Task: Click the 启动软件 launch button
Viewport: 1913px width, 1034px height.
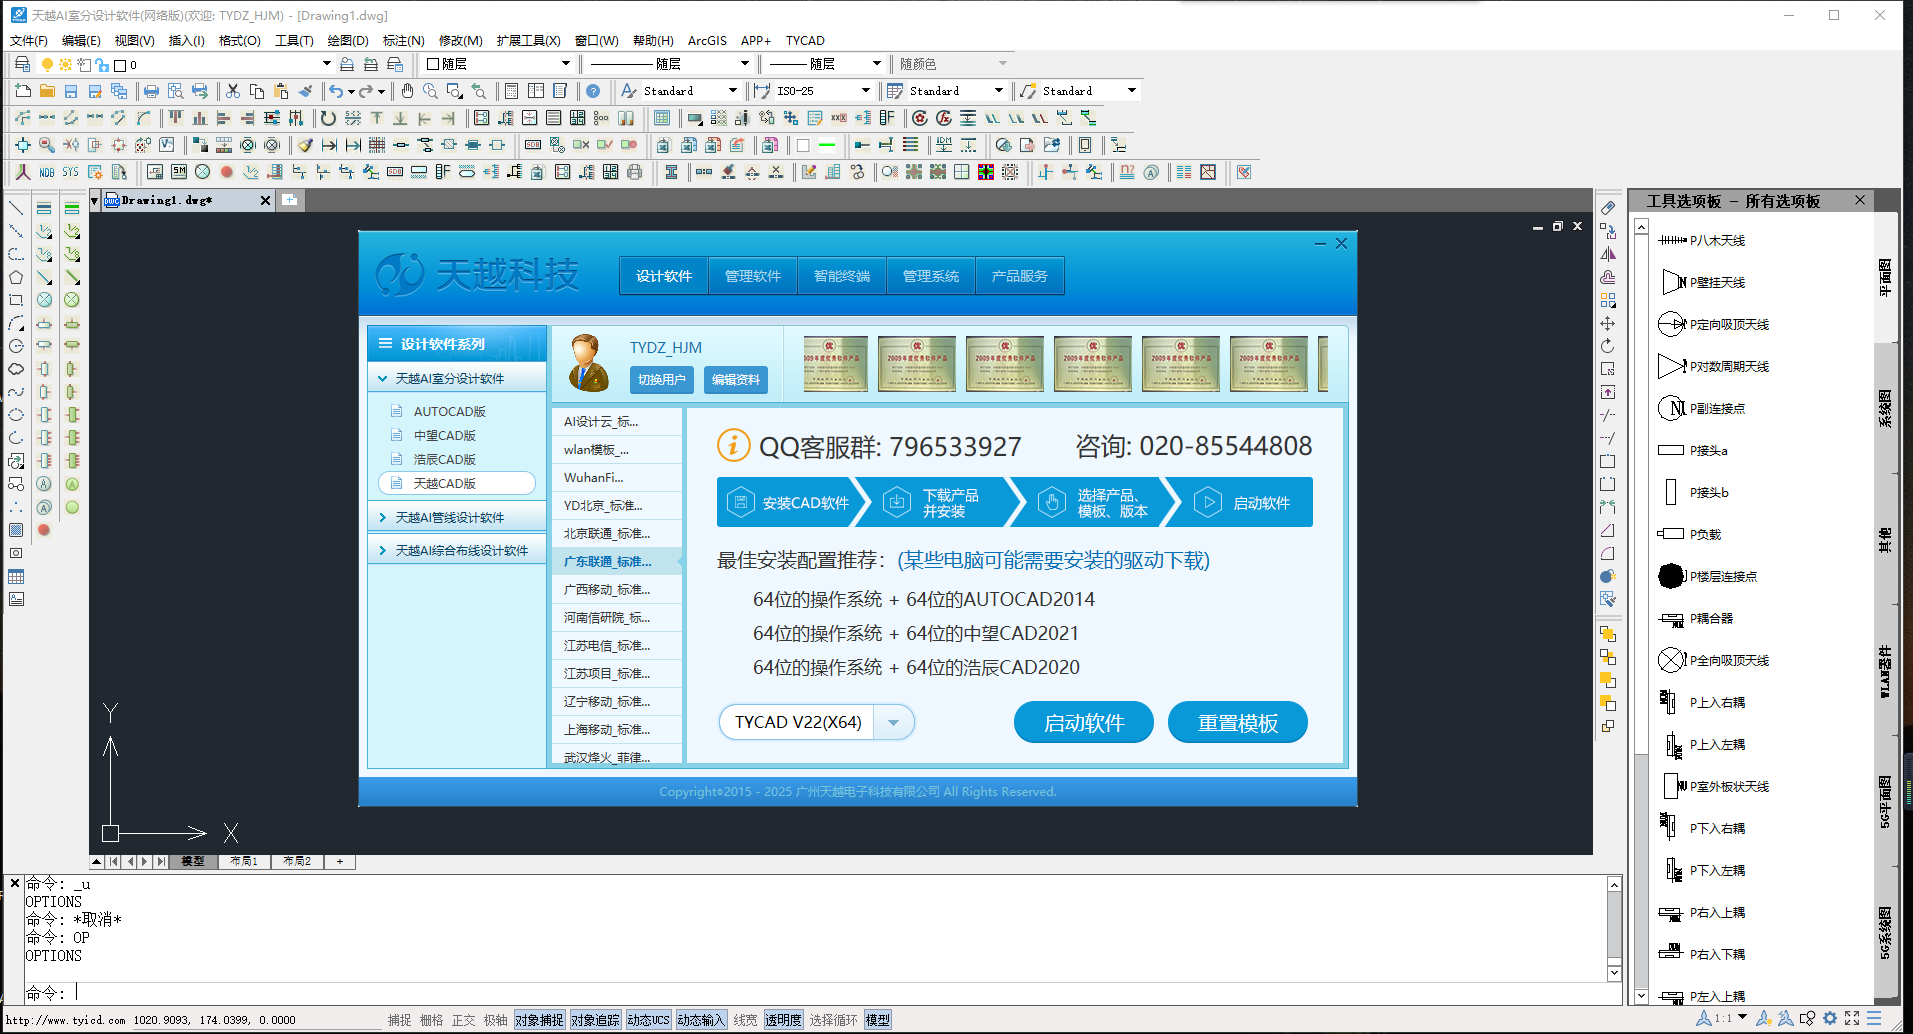Action: [x=1083, y=722]
